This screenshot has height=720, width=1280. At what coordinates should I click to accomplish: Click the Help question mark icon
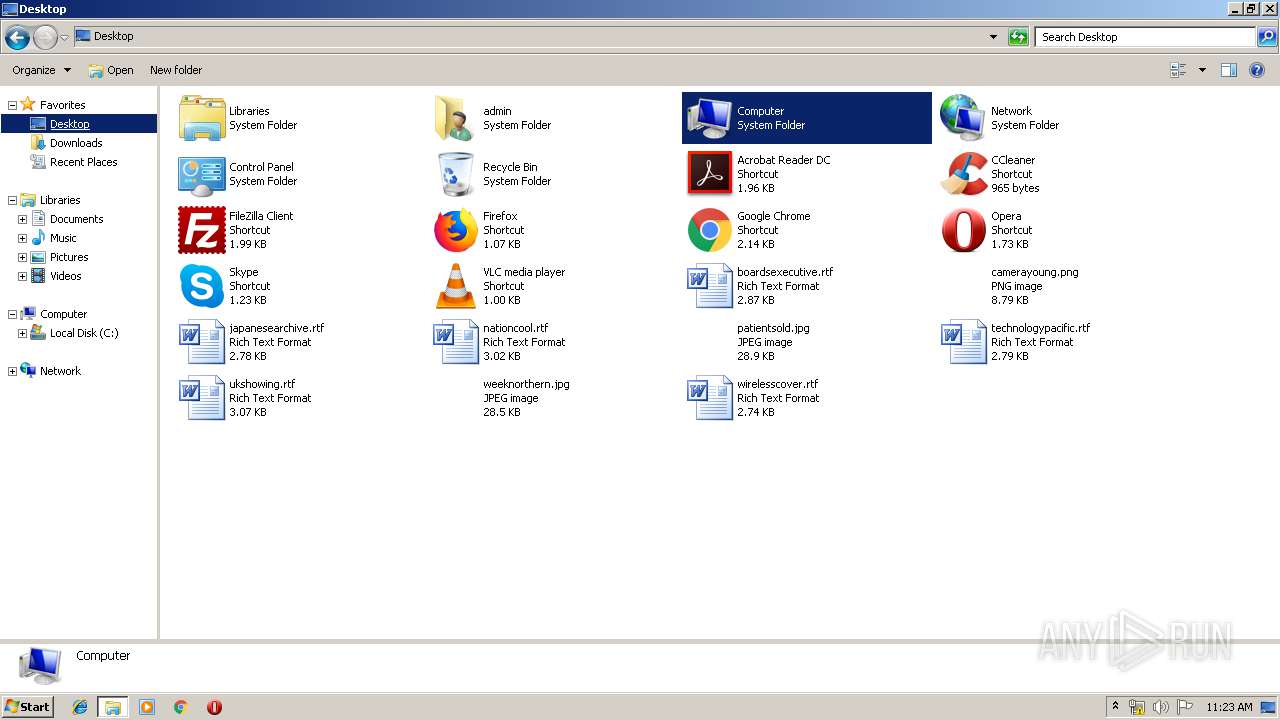click(1257, 70)
